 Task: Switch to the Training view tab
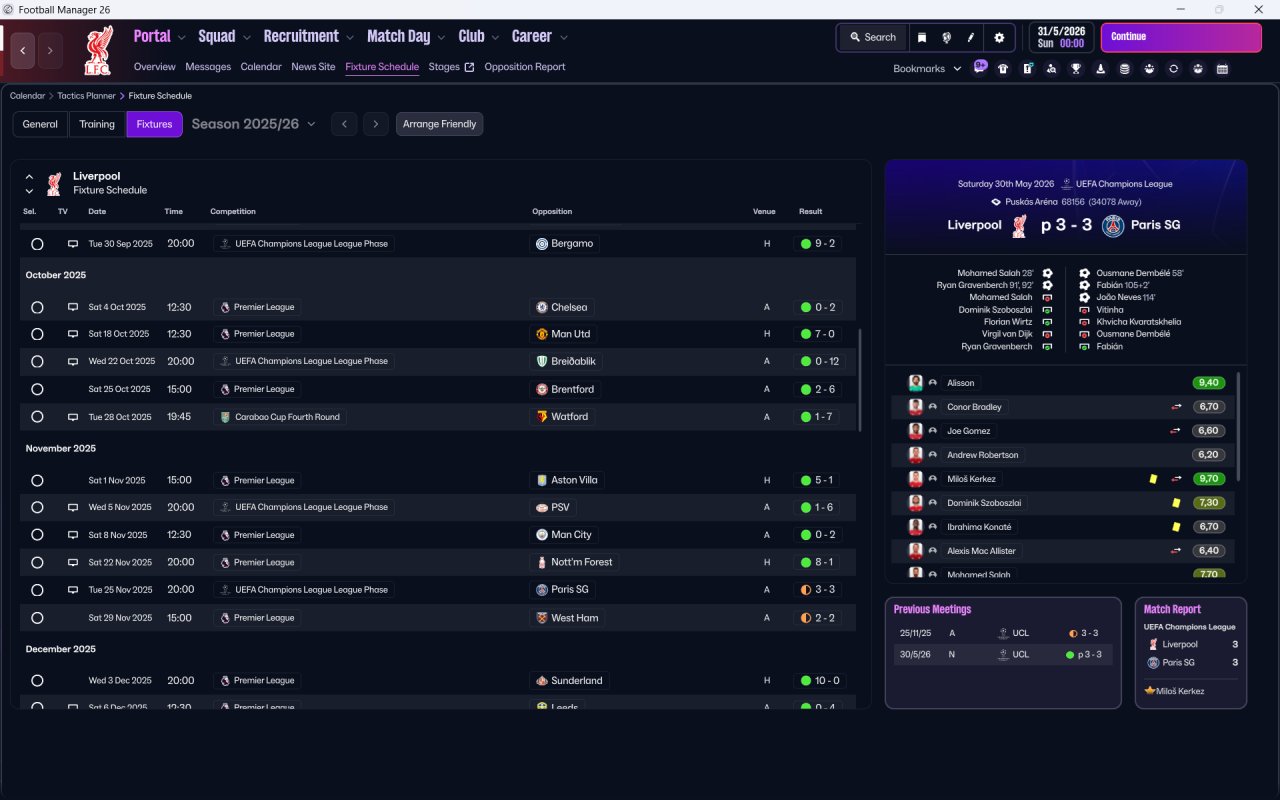[97, 124]
